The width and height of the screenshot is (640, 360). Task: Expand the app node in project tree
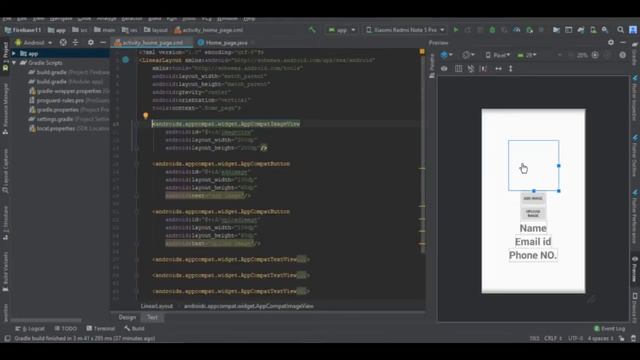point(14,53)
